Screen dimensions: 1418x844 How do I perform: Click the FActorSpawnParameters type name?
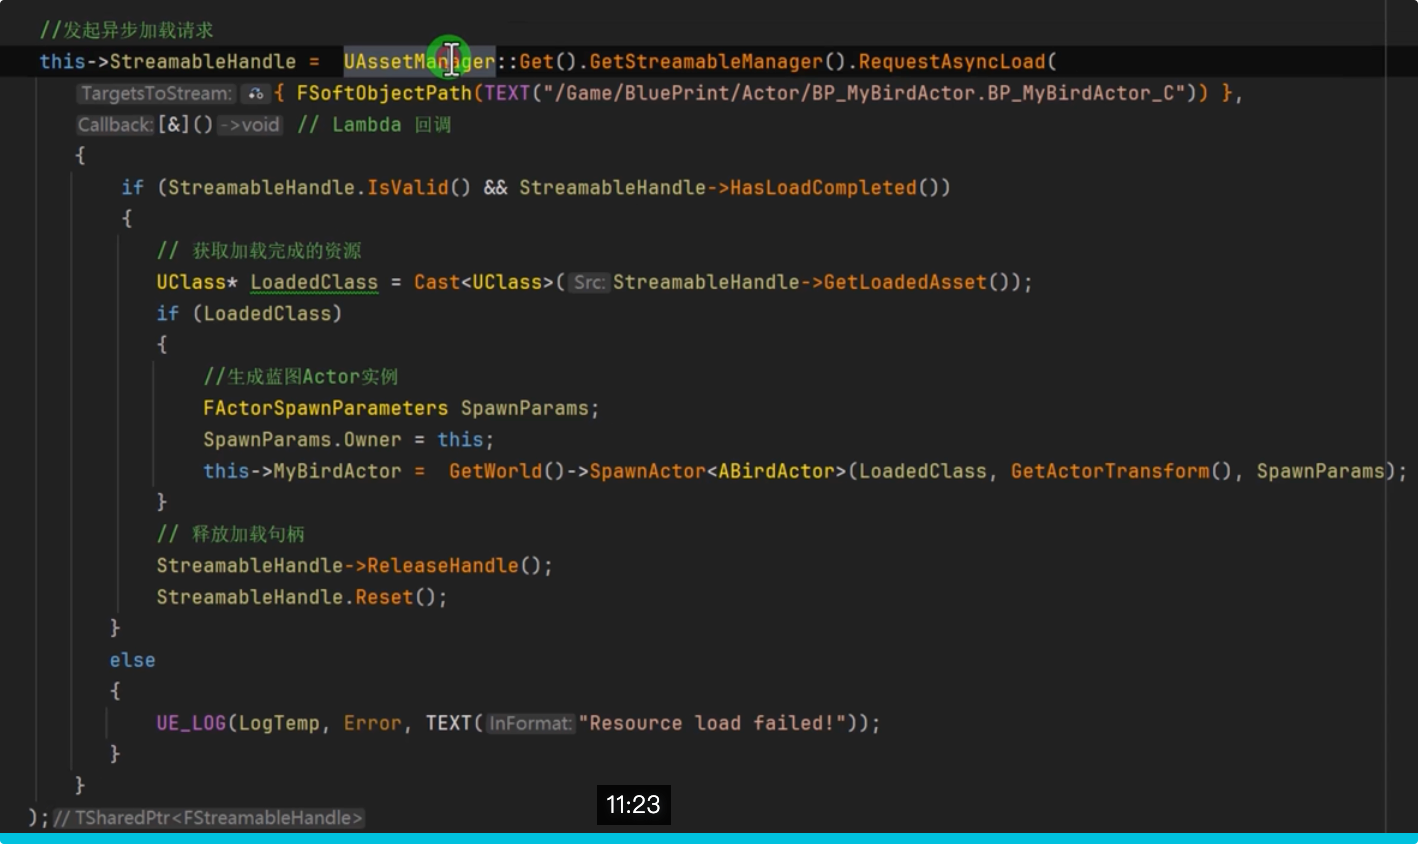pyautogui.click(x=325, y=408)
